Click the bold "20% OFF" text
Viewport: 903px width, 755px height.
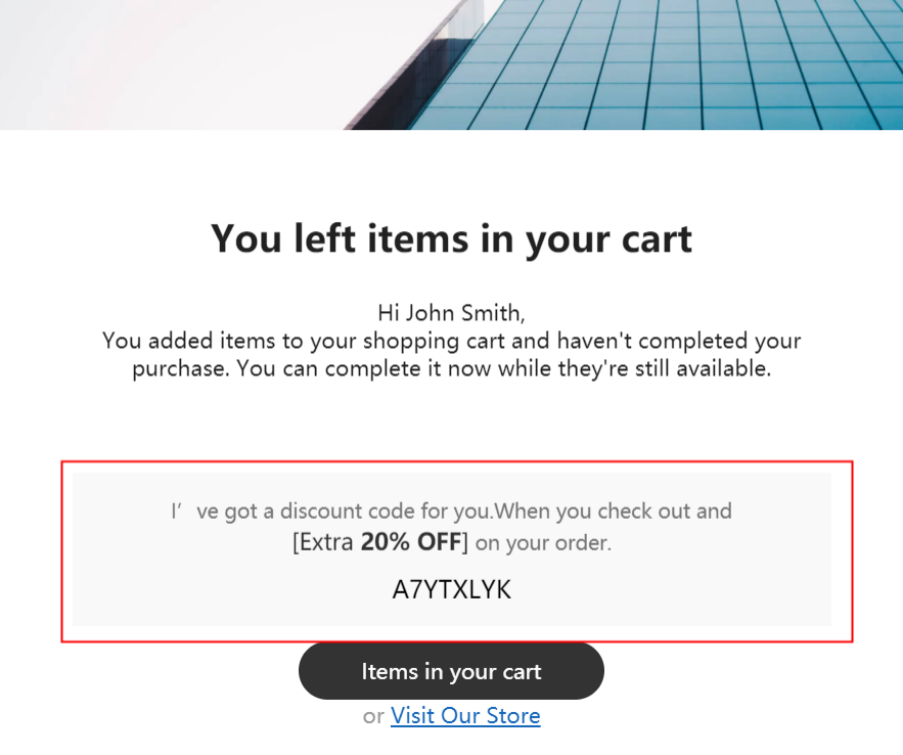coord(411,542)
